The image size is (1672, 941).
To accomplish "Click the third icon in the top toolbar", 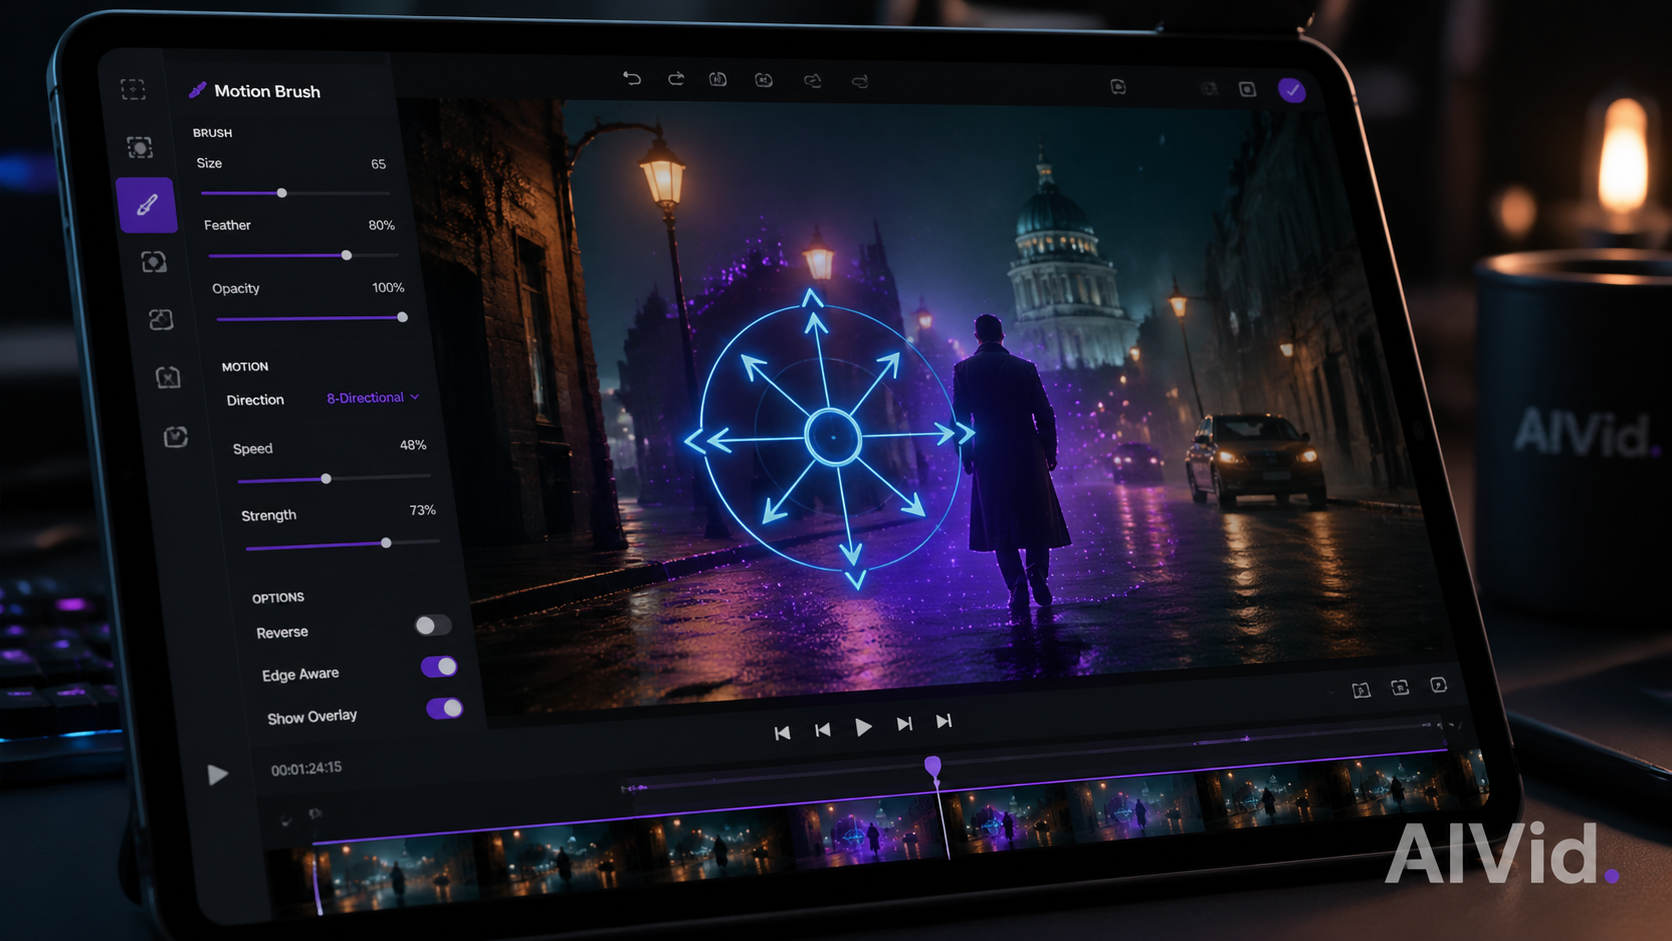I will click(718, 79).
